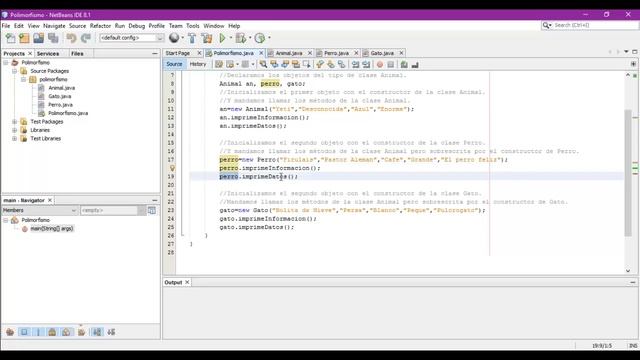Click the Redo arrow icon
The width and height of the screenshot is (640, 360).
click(x=86, y=38)
